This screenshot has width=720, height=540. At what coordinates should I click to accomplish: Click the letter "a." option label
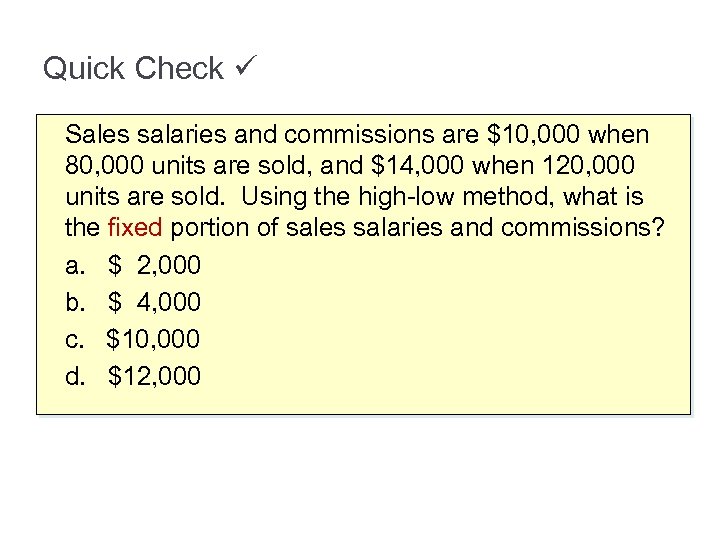[x=75, y=265]
